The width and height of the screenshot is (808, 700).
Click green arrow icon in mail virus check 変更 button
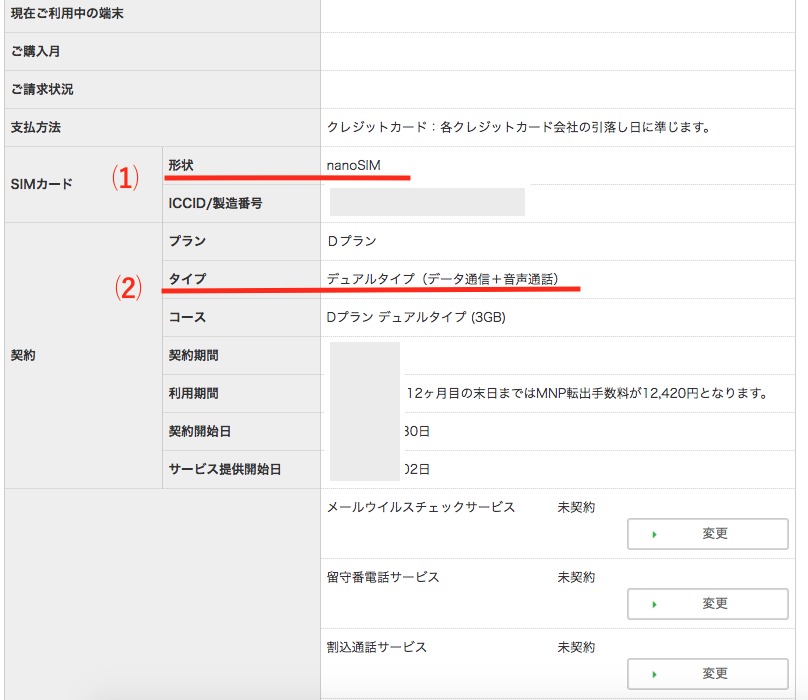coord(654,535)
